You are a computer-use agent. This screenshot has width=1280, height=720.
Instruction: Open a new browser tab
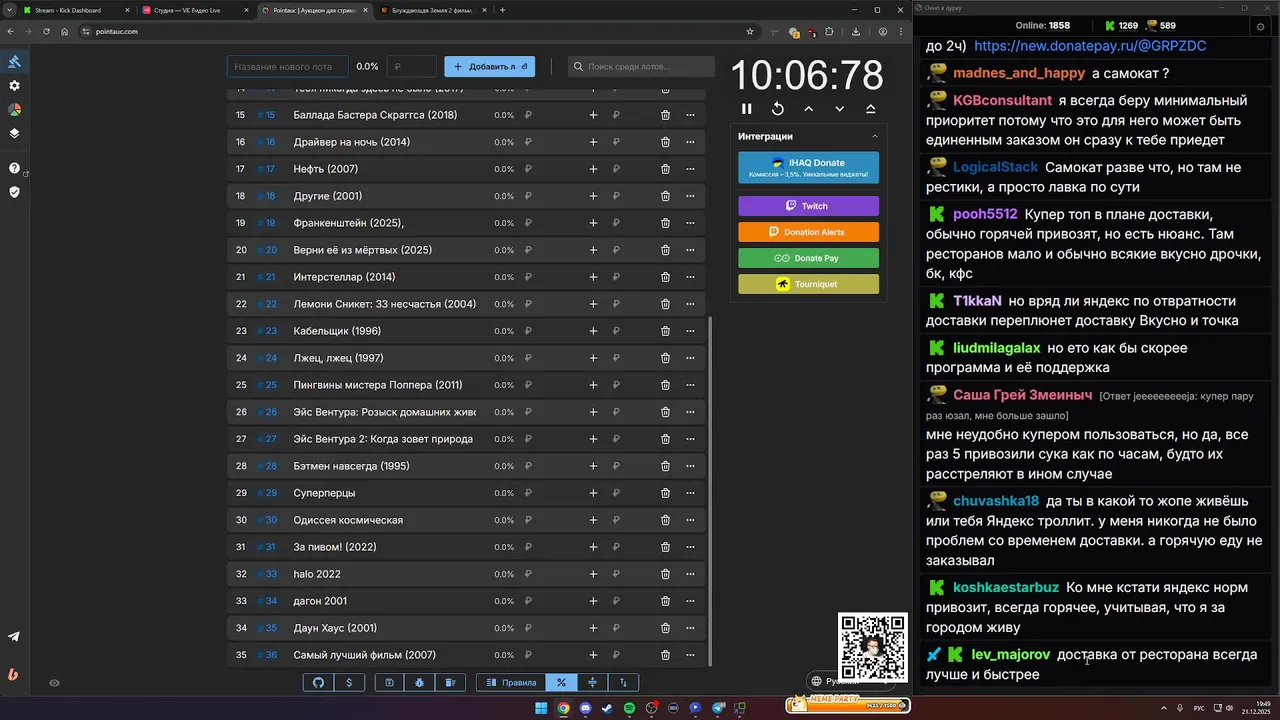pyautogui.click(x=502, y=10)
